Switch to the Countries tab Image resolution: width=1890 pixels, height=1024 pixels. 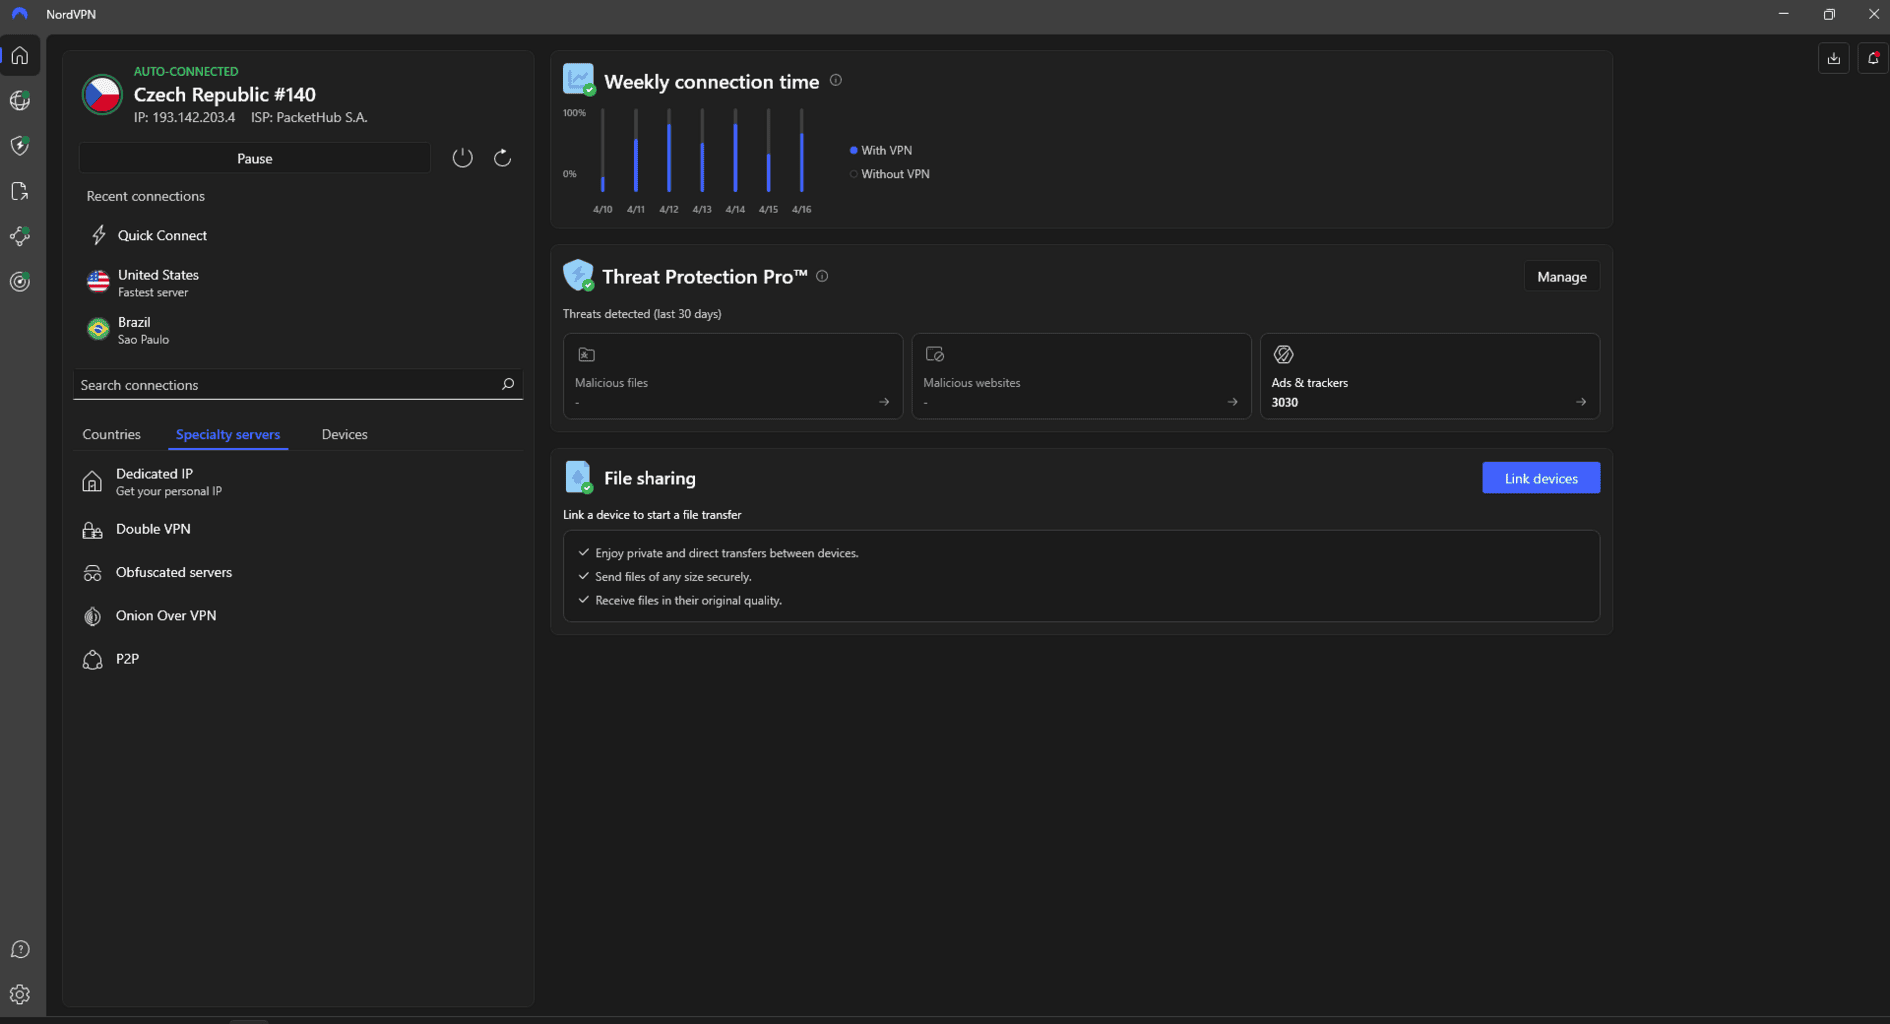111,434
